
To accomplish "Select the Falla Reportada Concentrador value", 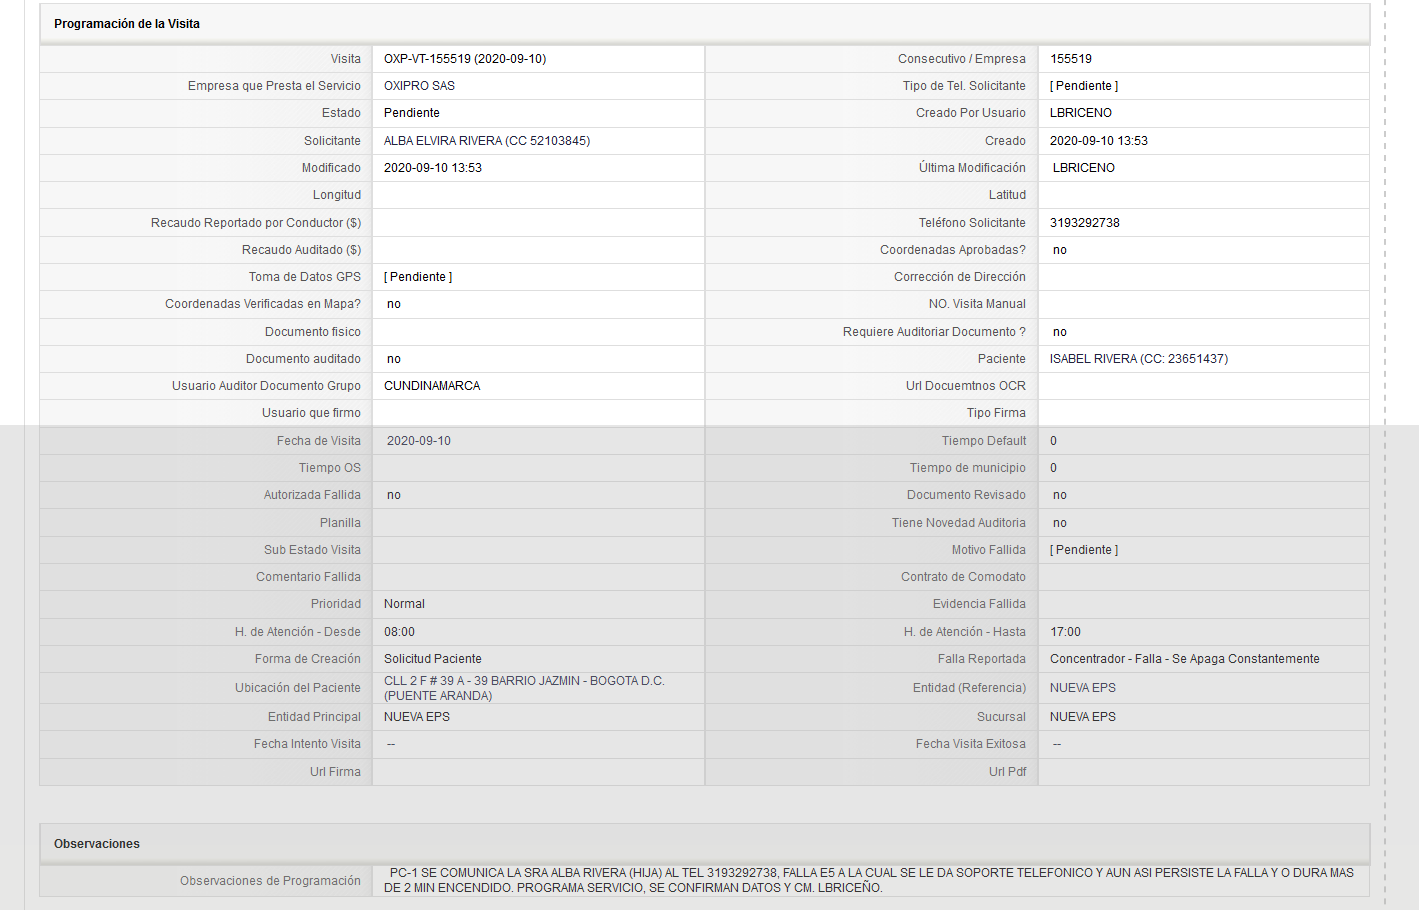I will pyautogui.click(x=1185, y=659).
